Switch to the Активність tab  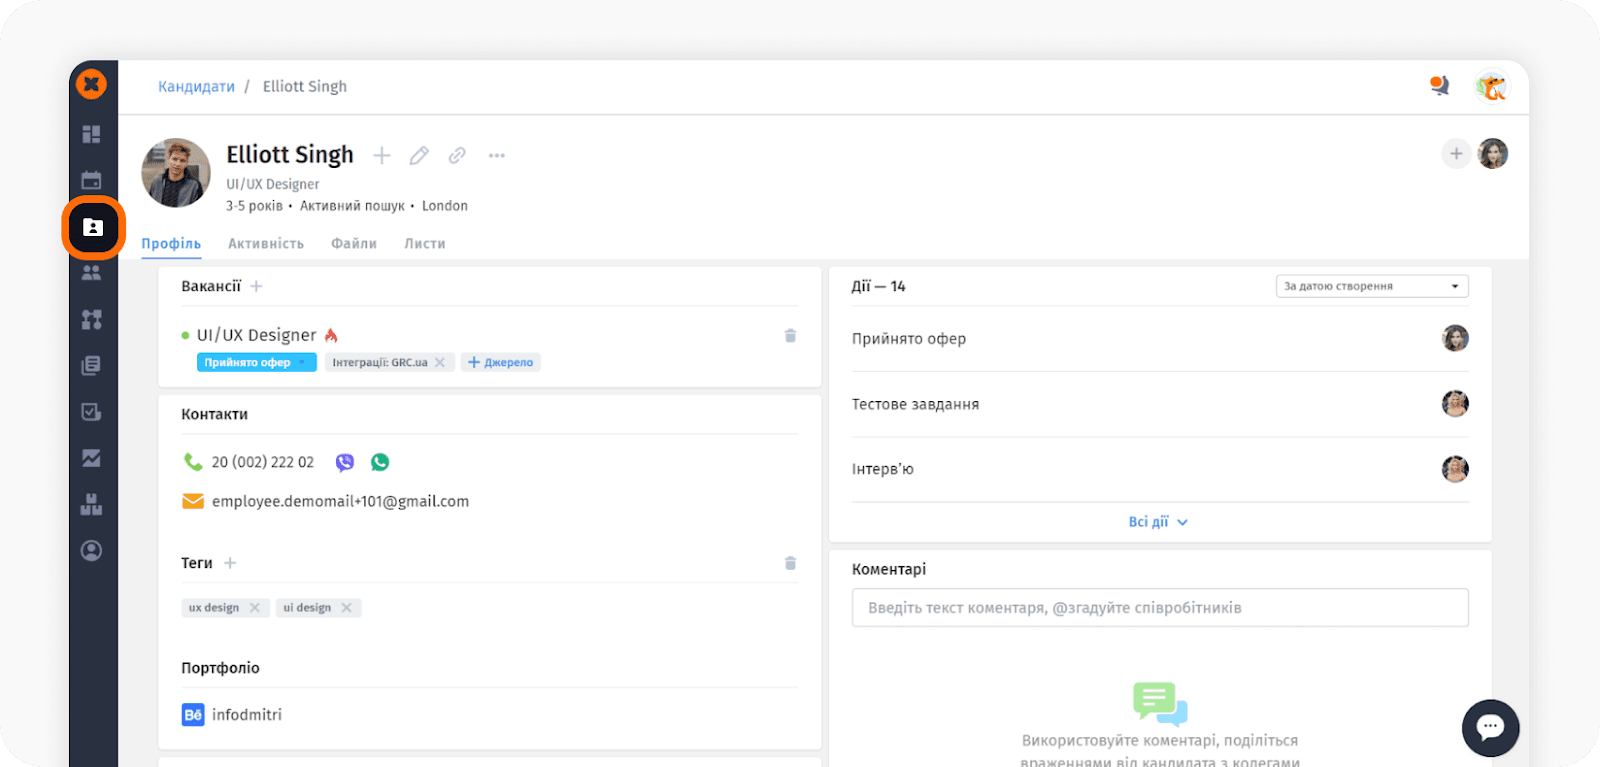pyautogui.click(x=265, y=243)
